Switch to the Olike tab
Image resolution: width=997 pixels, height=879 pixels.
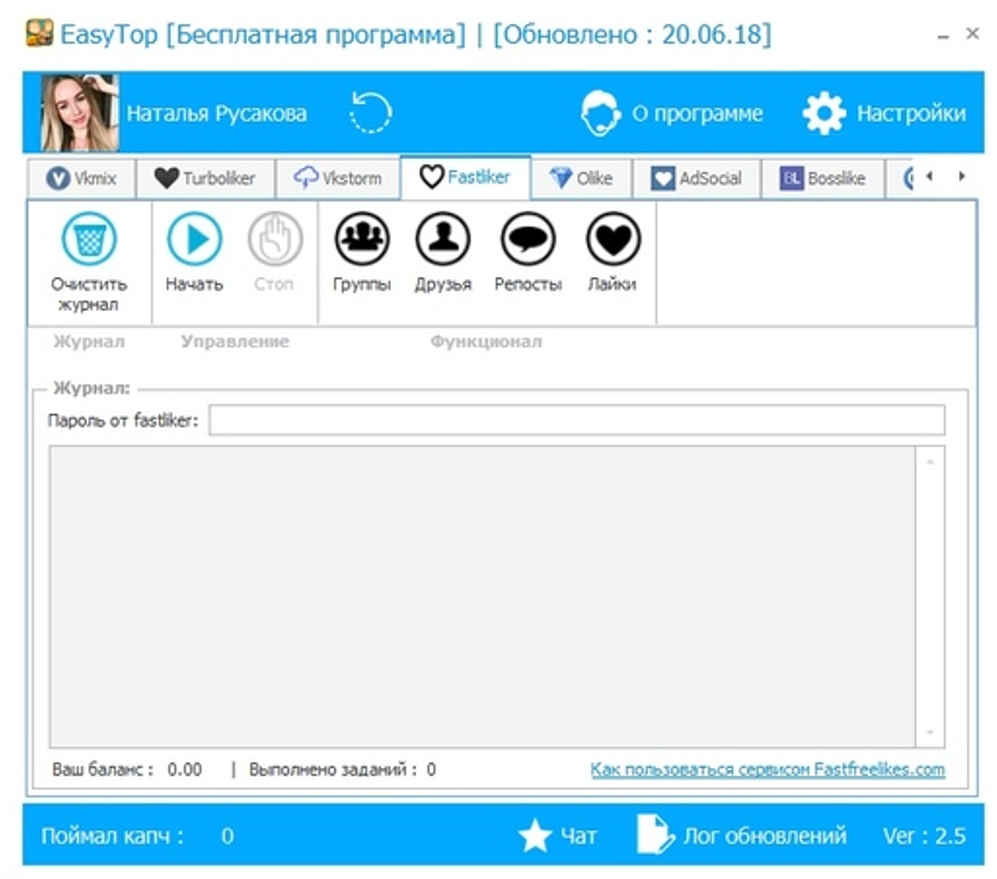coord(581,178)
